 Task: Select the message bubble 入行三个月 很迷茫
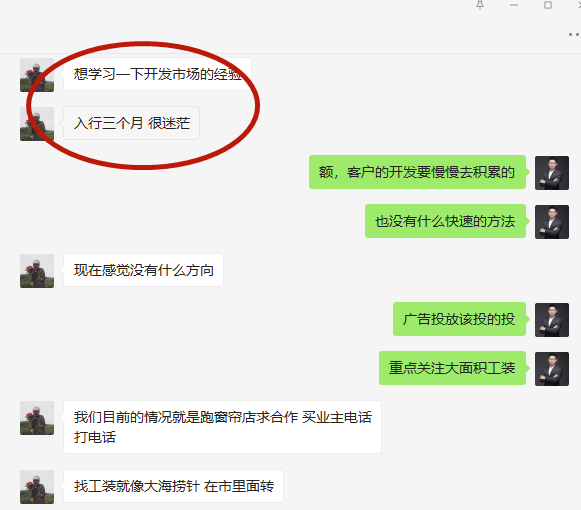click(x=132, y=123)
